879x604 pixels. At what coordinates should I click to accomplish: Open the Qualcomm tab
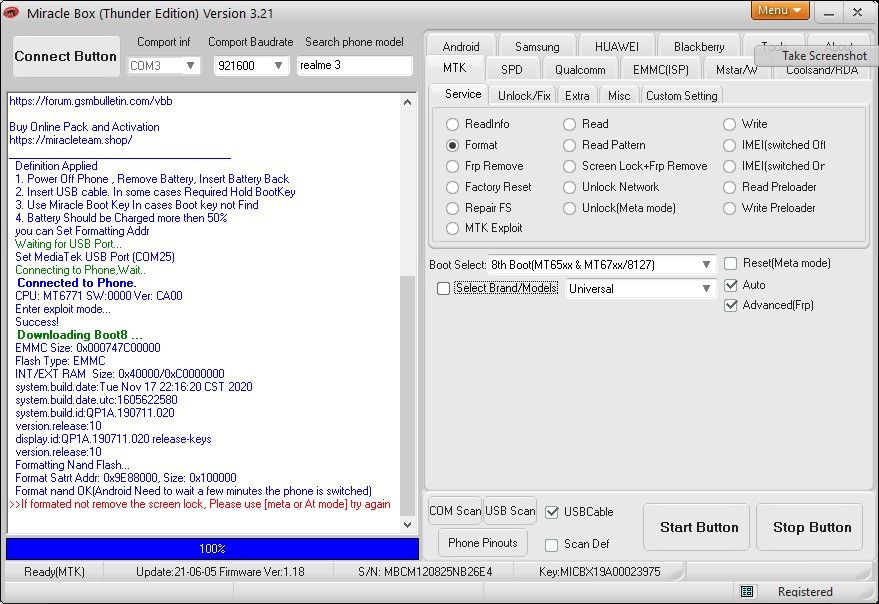pos(580,70)
